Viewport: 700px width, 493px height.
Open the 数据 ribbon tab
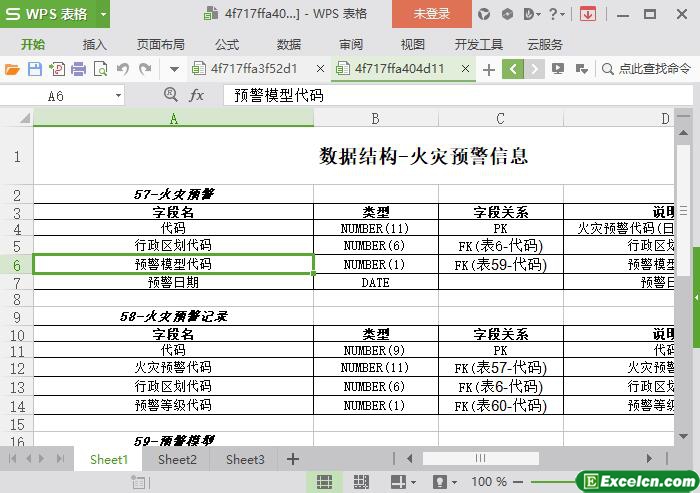[x=289, y=45]
